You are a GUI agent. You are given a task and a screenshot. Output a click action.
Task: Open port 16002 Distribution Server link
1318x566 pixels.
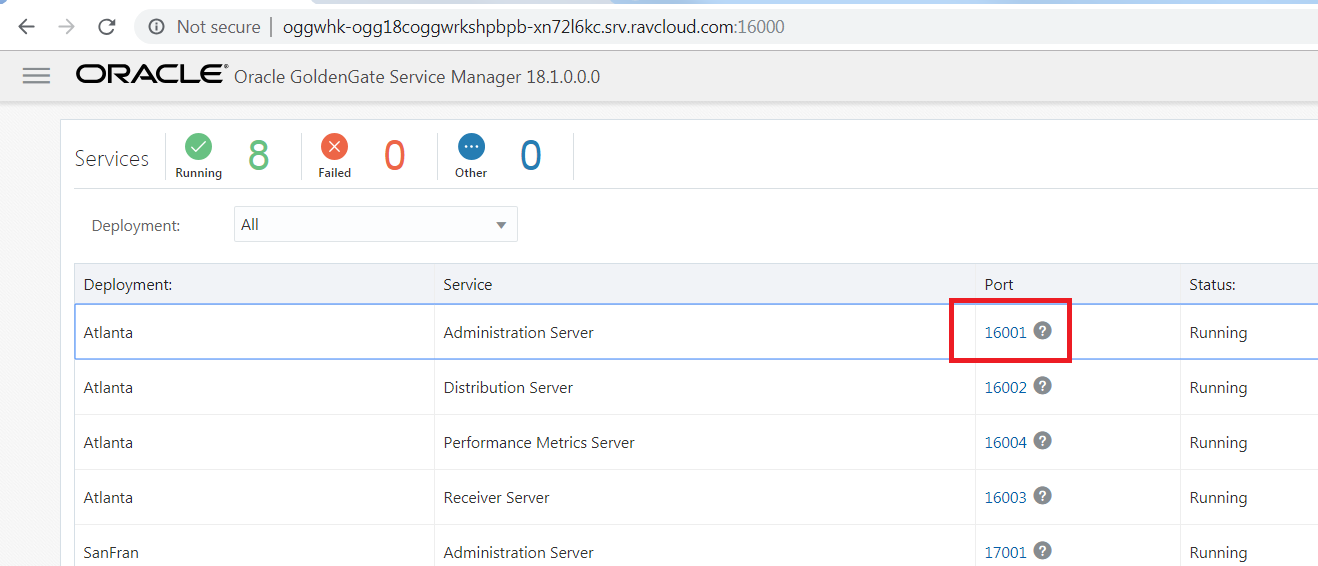[x=1005, y=387]
